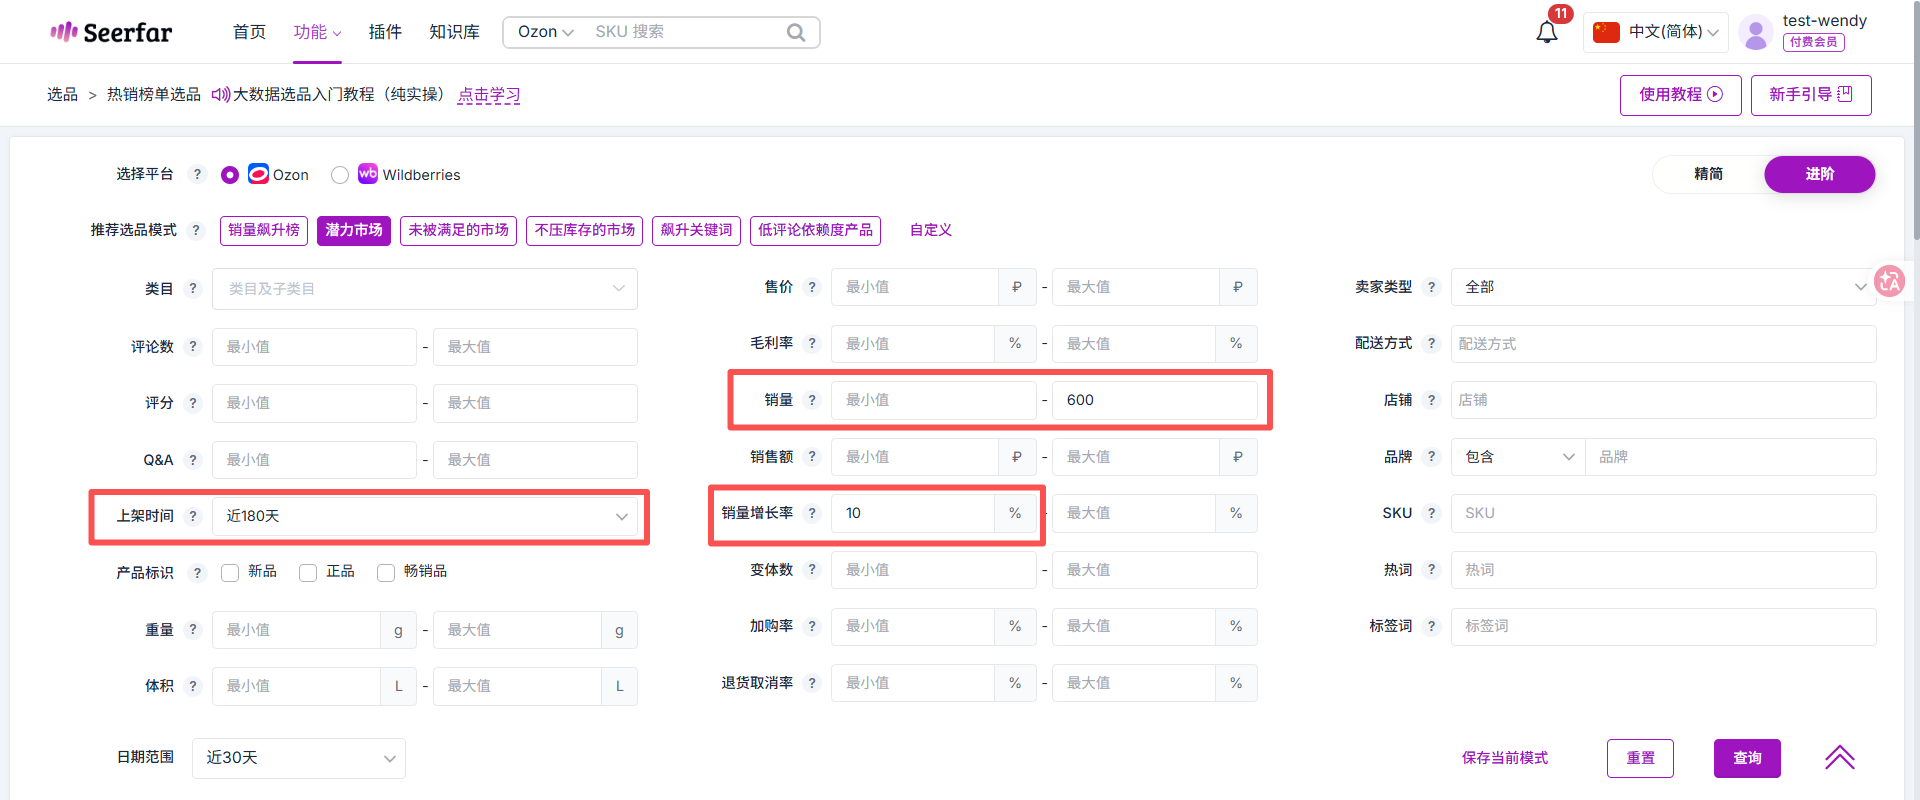This screenshot has width=1920, height=800.
Task: Switch to the 精简 mode tab
Action: (x=1708, y=174)
